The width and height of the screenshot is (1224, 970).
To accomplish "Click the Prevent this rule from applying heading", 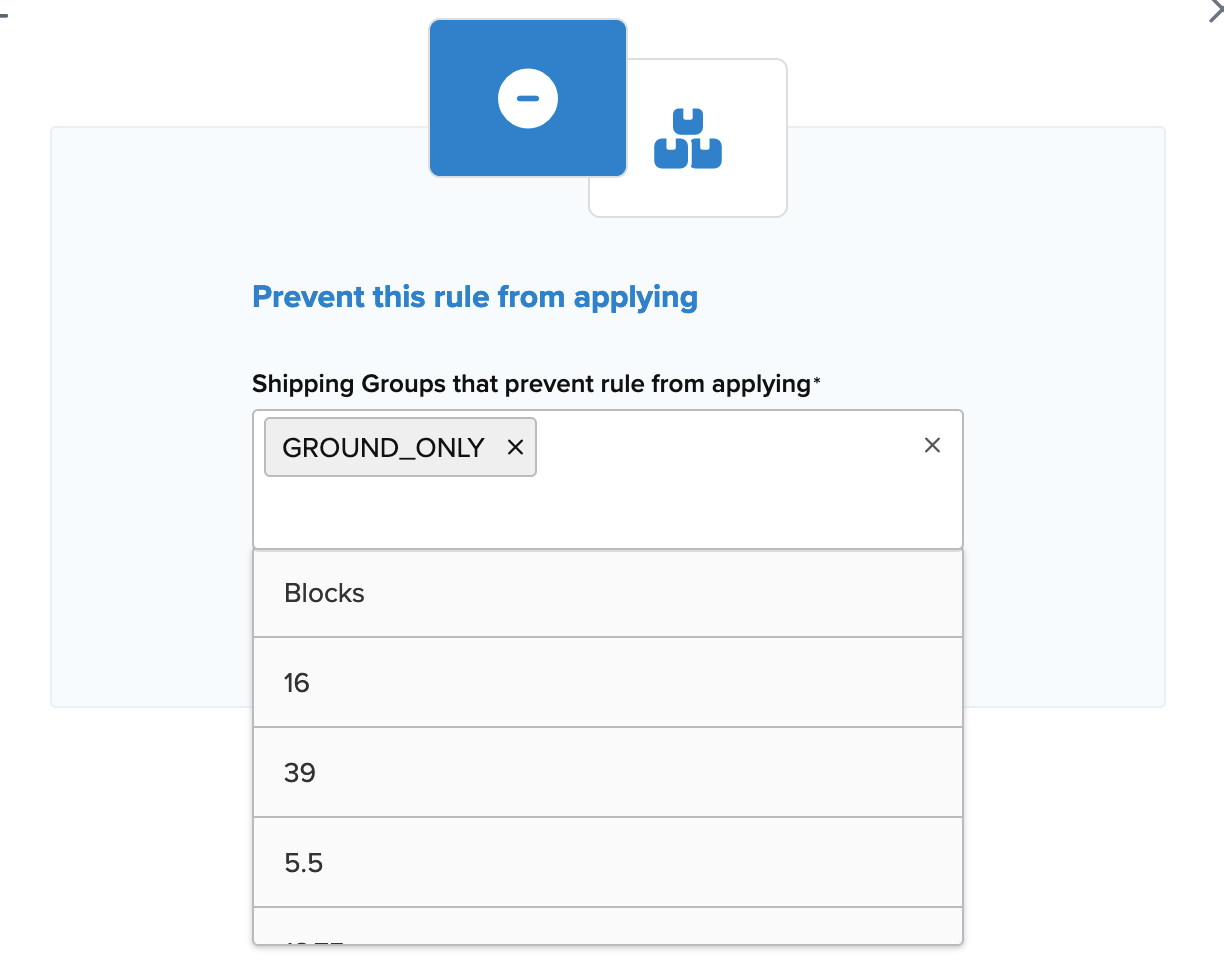I will [475, 297].
